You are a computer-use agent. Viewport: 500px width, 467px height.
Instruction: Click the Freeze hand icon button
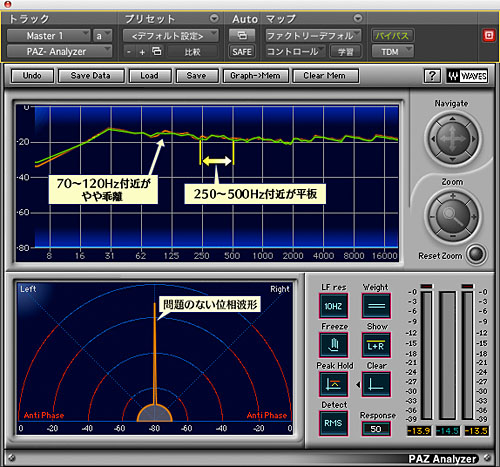point(333,345)
